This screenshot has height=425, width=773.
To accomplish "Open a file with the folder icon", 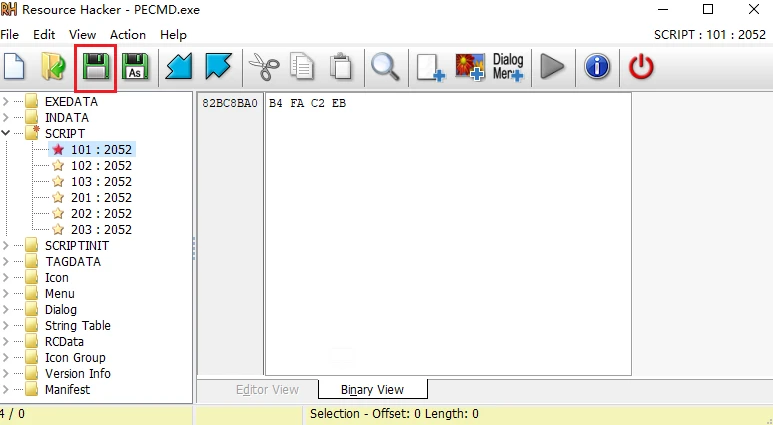I will click(53, 67).
